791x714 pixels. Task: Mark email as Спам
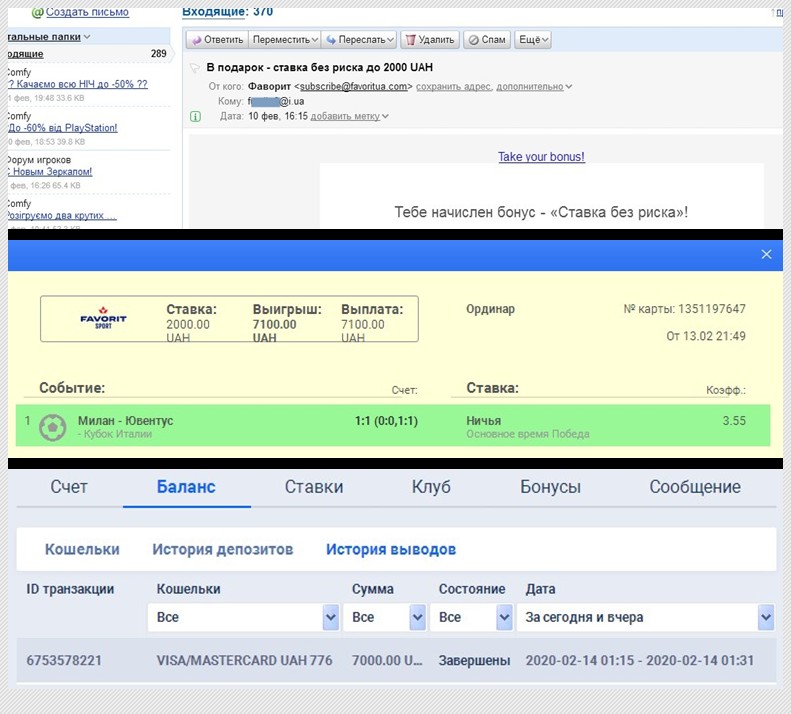pos(487,39)
